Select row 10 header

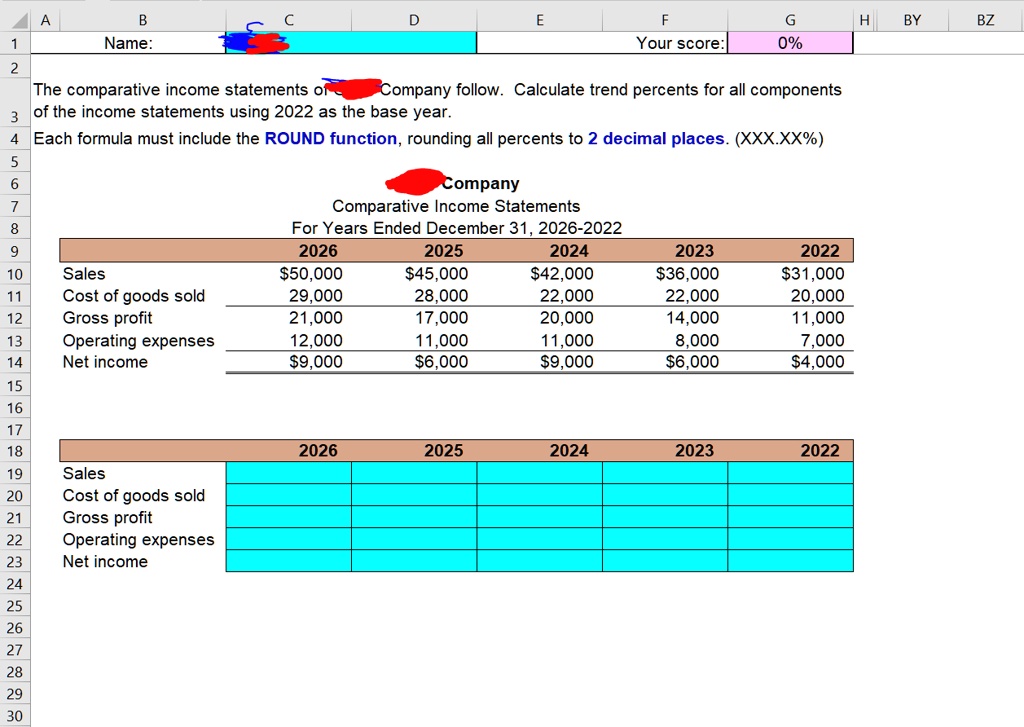(x=15, y=274)
